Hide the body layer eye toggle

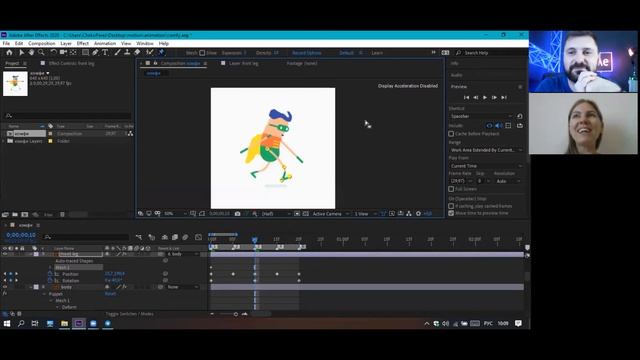pos(5,287)
